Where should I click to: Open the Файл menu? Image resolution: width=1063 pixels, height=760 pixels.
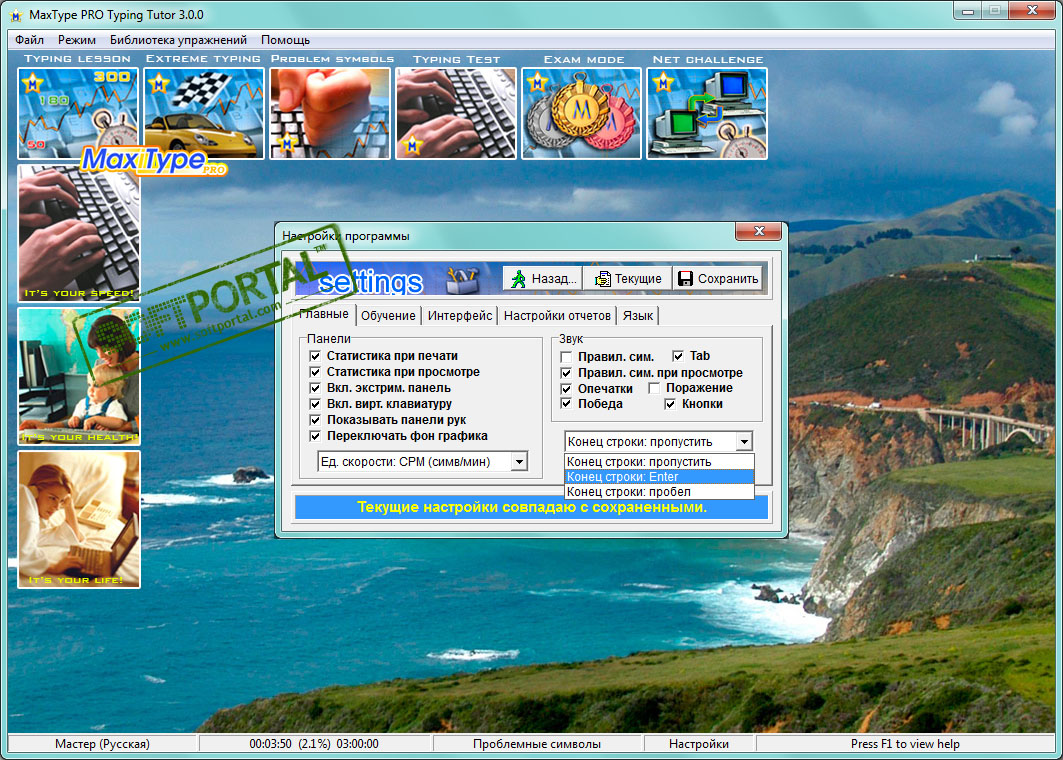pyautogui.click(x=29, y=40)
